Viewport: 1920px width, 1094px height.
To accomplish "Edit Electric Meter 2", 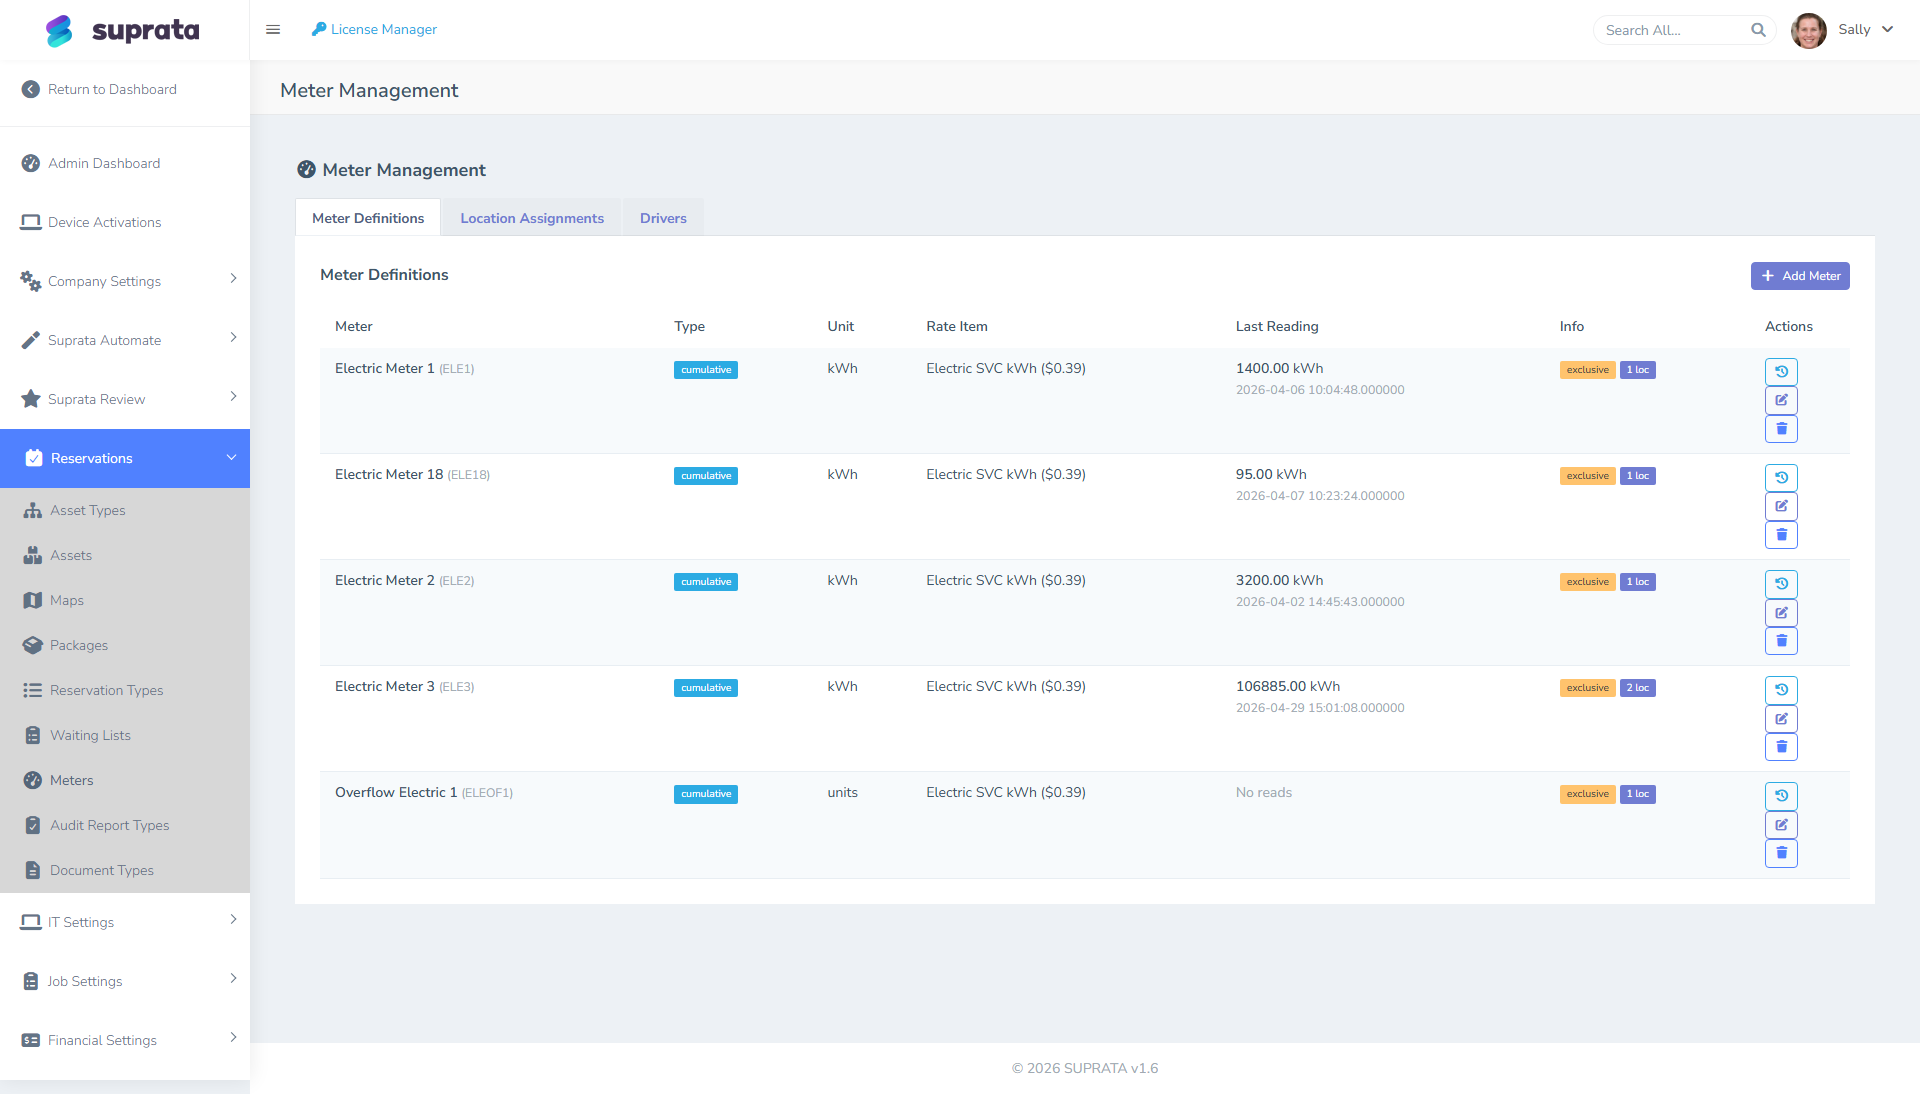I will [1781, 612].
